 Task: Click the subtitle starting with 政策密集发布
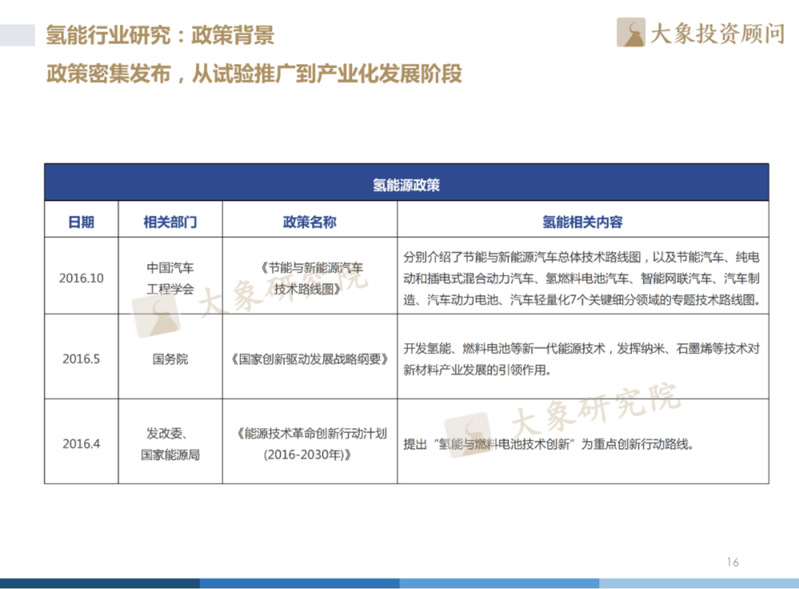254,75
